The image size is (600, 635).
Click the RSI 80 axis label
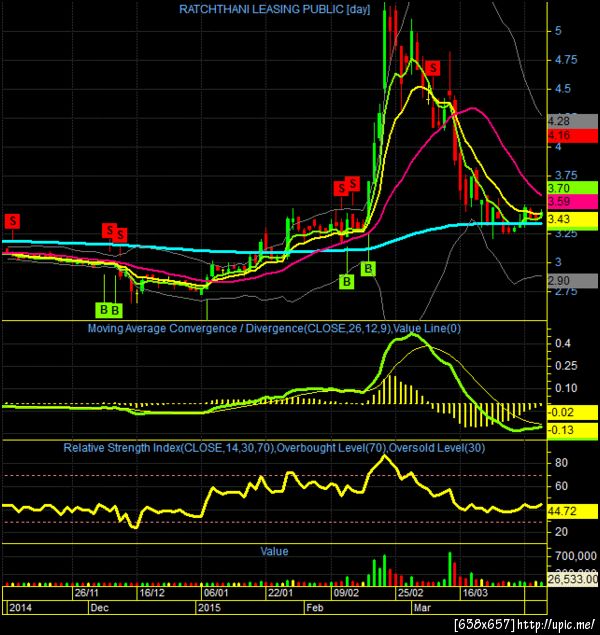[x=561, y=462]
